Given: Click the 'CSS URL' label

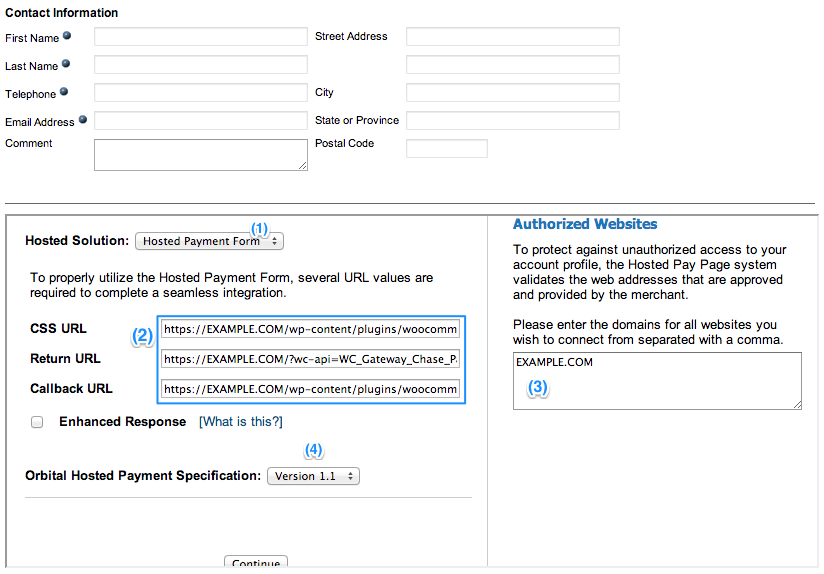Looking at the screenshot, I should pyautogui.click(x=58, y=329).
